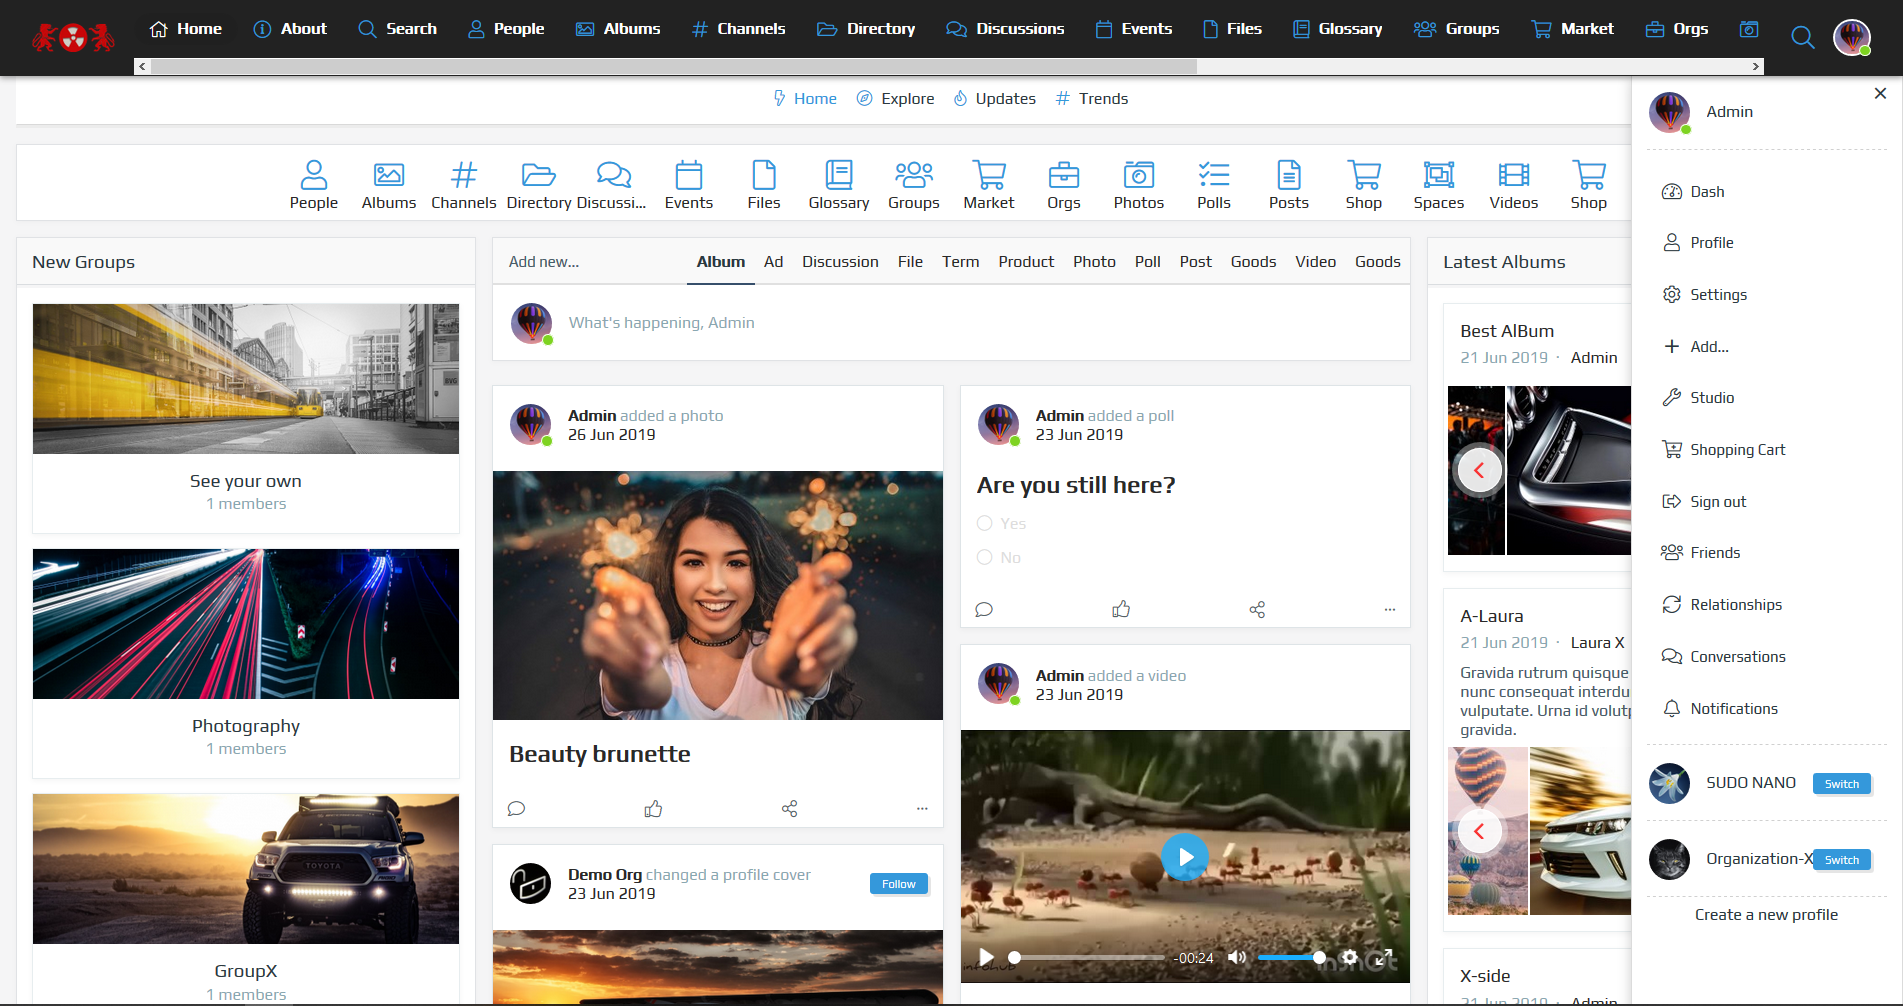1903x1006 pixels.
Task: Open more options on the poll post
Action: 1389,609
